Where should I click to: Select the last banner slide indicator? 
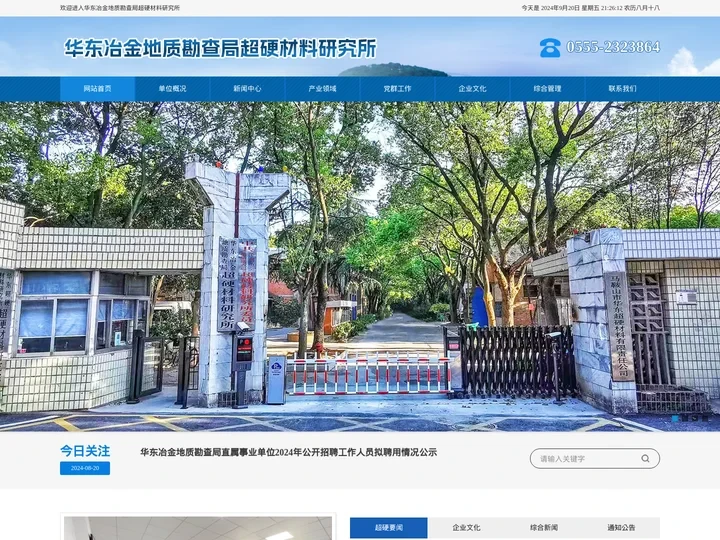(705, 418)
